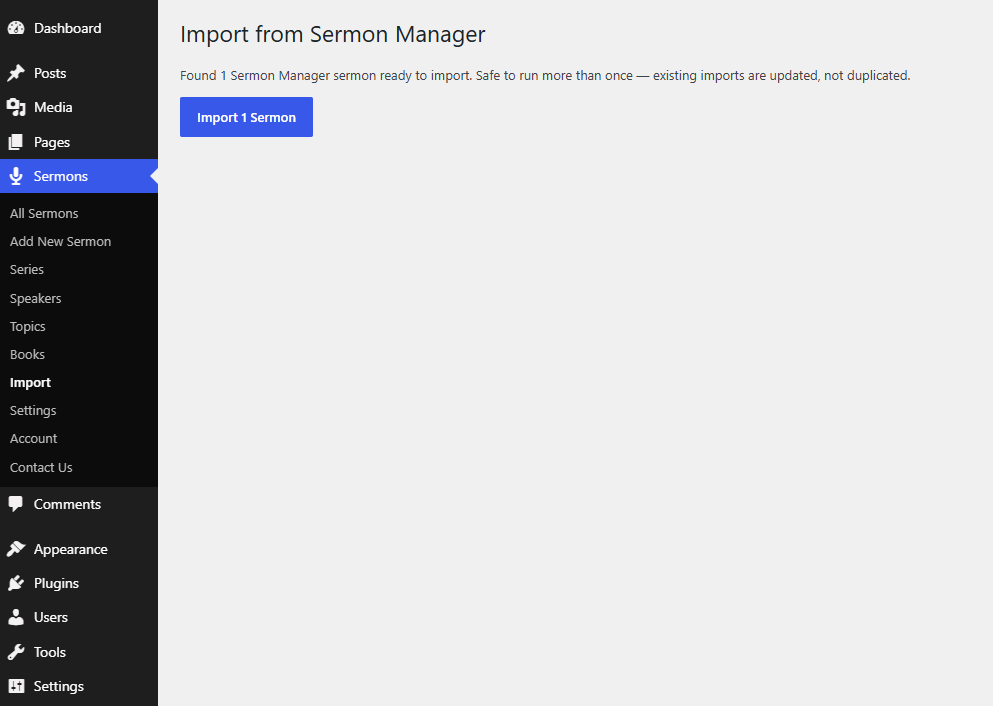Click the Pages icon in sidebar
Viewport: 993px width, 706px height.
point(16,142)
